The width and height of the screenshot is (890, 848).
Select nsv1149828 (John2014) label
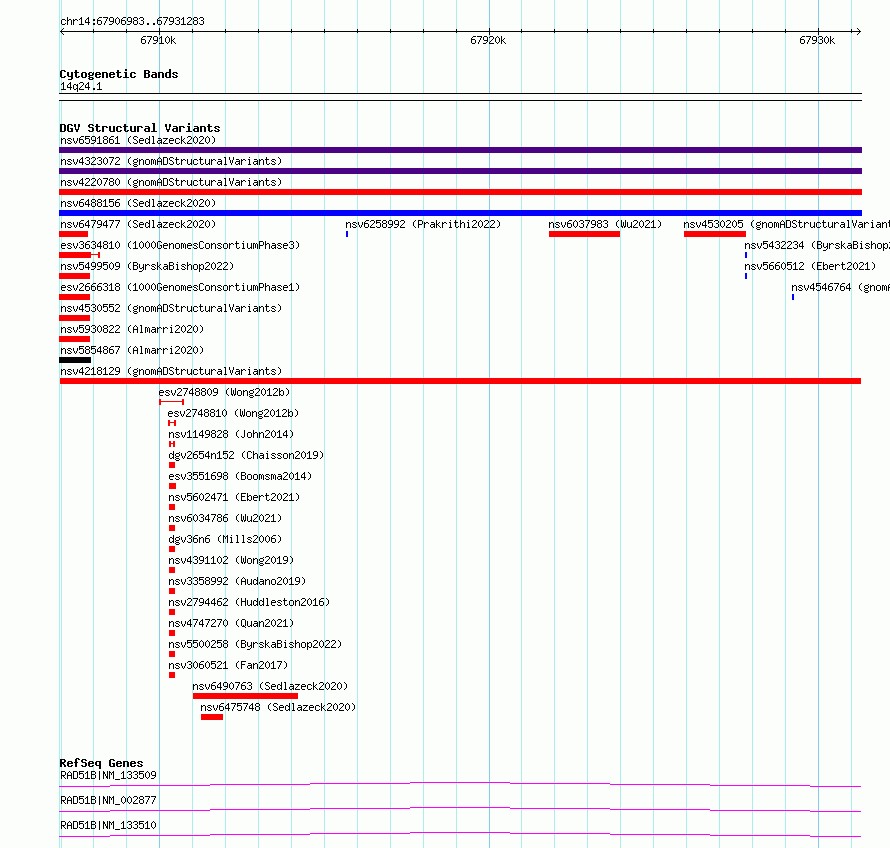(231, 434)
